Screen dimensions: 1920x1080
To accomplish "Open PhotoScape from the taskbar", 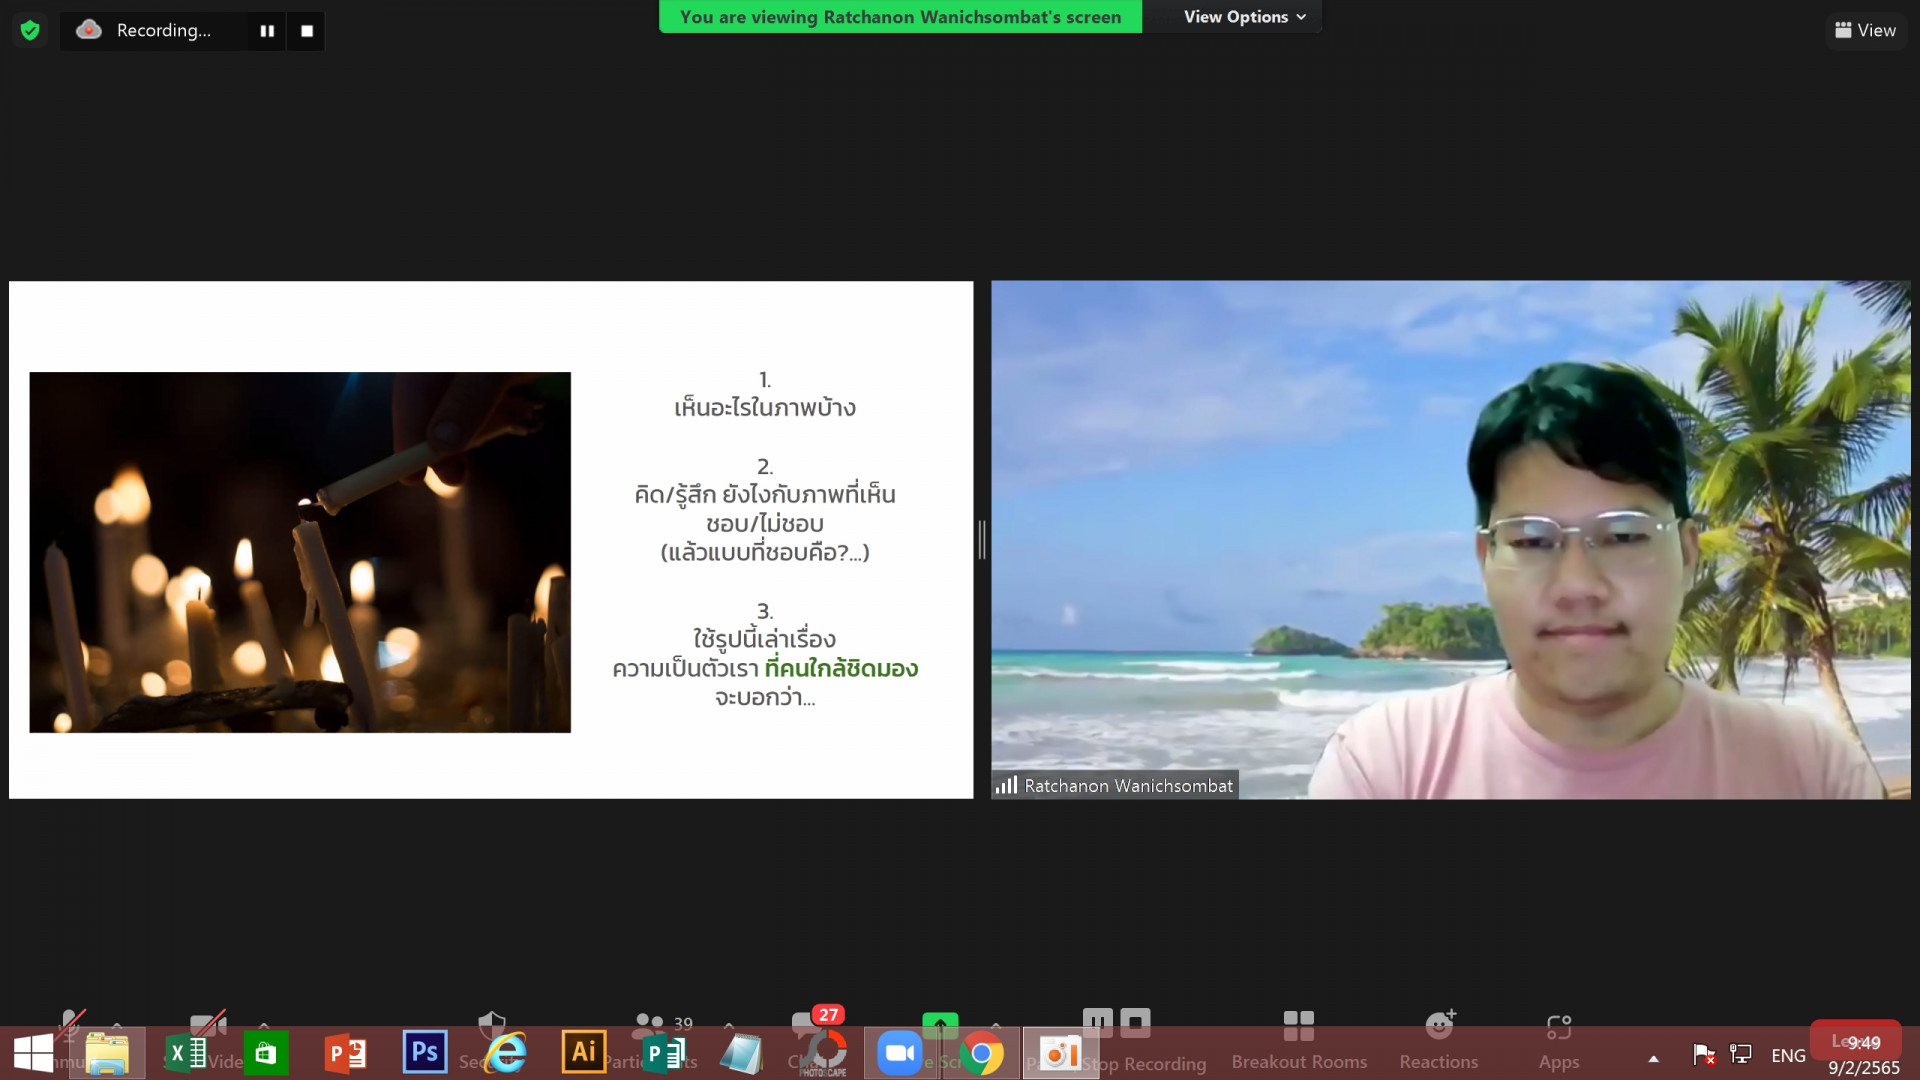I will tap(824, 1054).
